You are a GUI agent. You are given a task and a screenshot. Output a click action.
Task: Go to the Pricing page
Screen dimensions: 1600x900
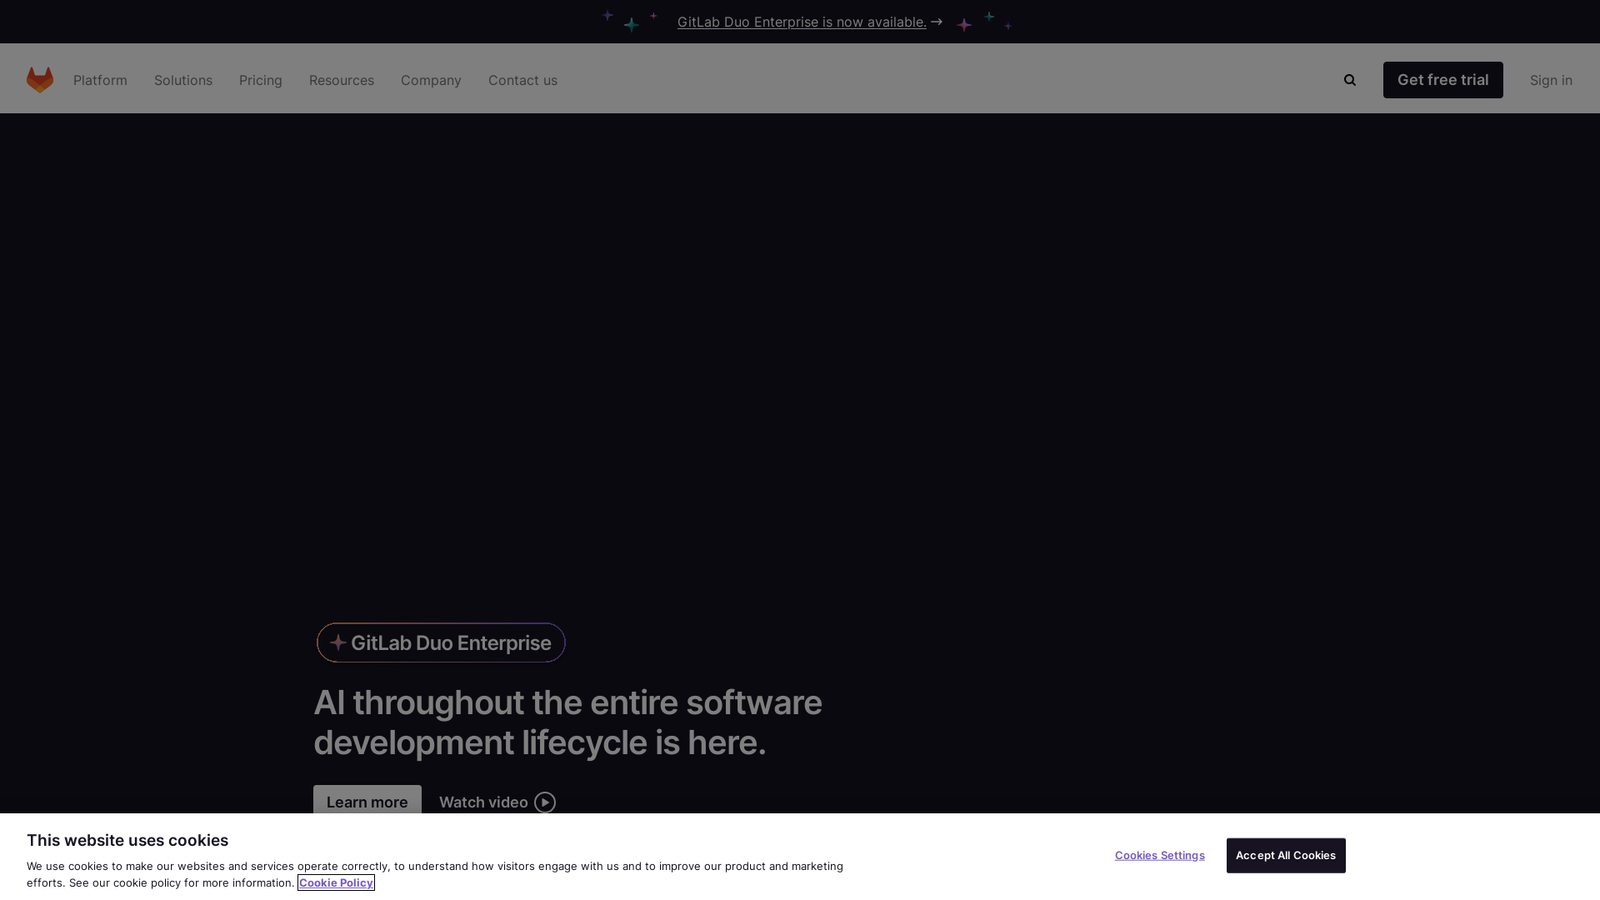[260, 80]
